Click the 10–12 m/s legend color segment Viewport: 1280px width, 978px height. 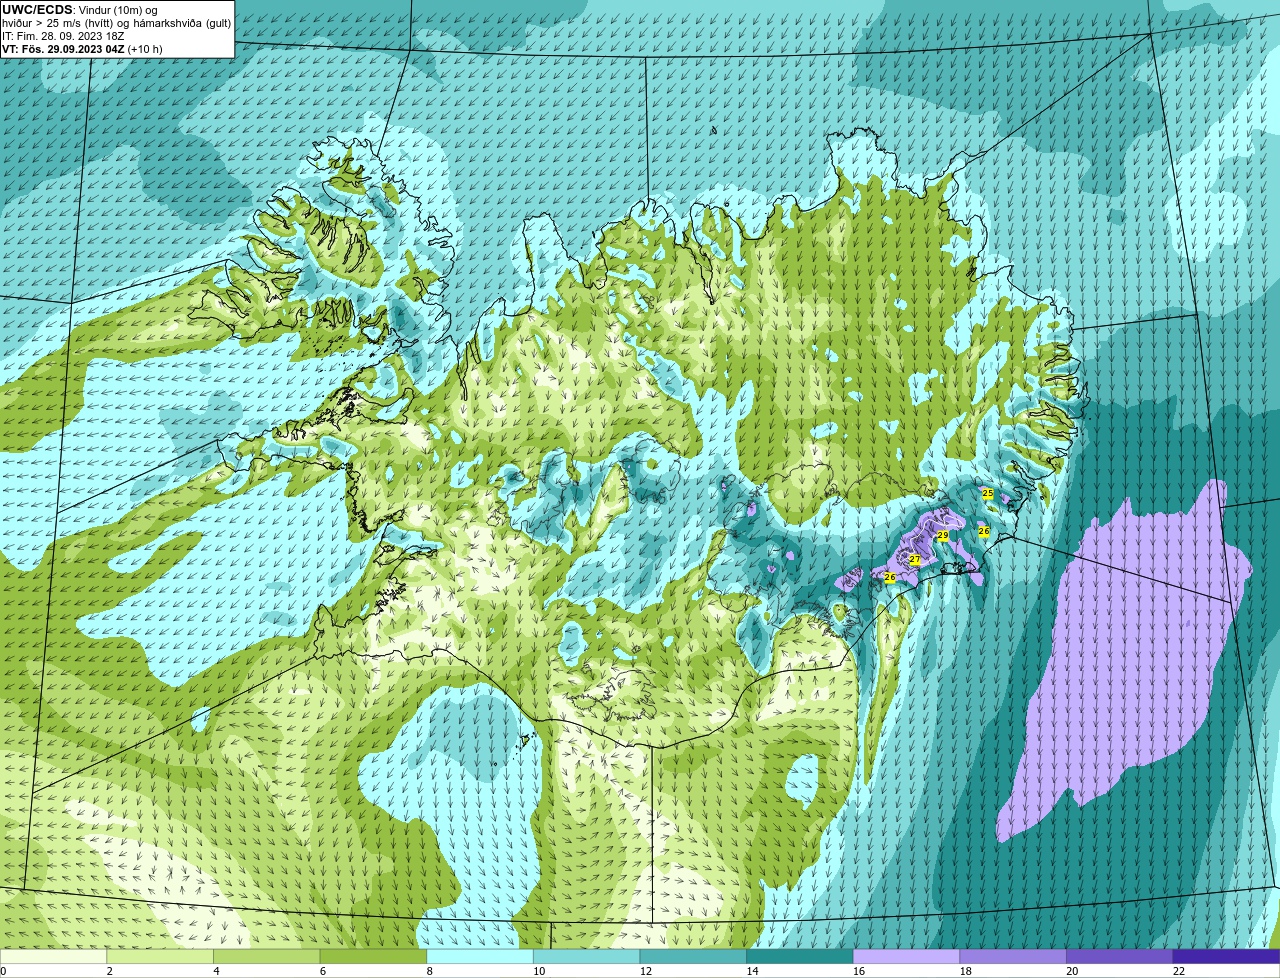586,956
